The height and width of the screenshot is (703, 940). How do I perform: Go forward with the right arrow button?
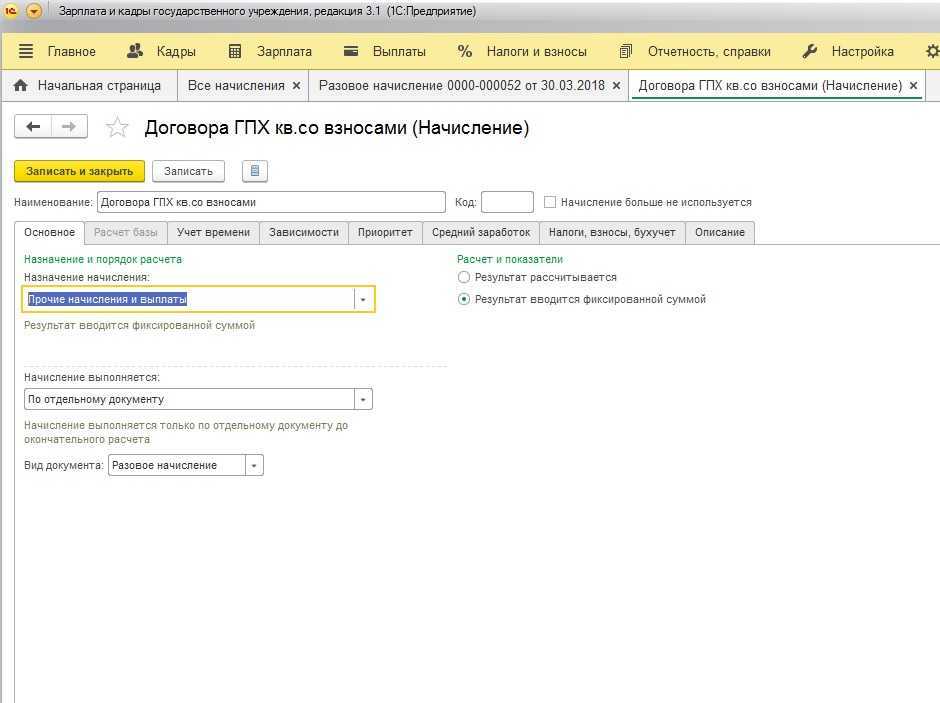tap(70, 126)
